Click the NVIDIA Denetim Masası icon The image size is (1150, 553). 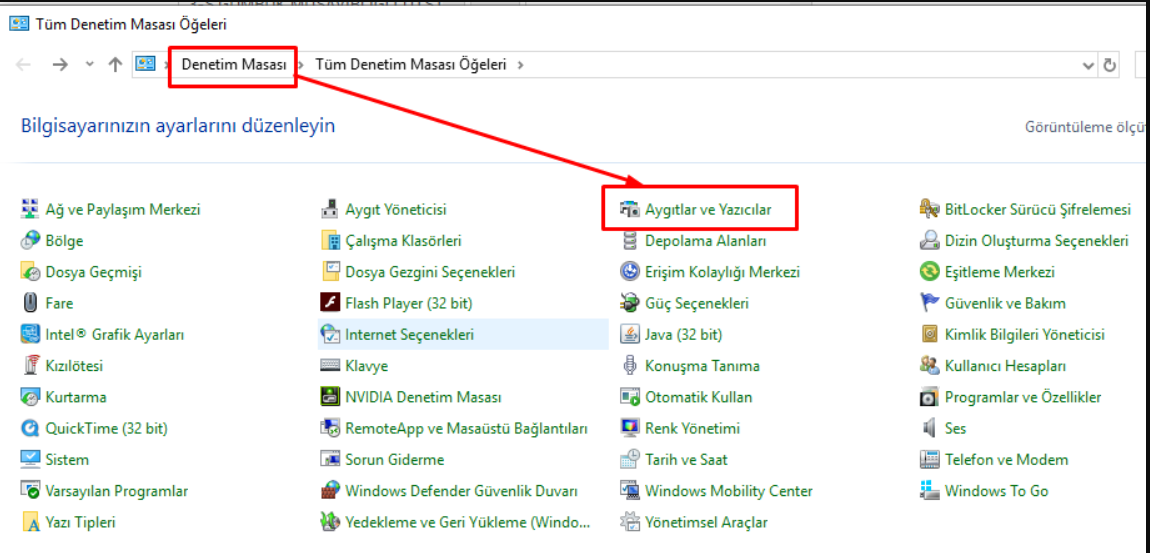(x=330, y=397)
